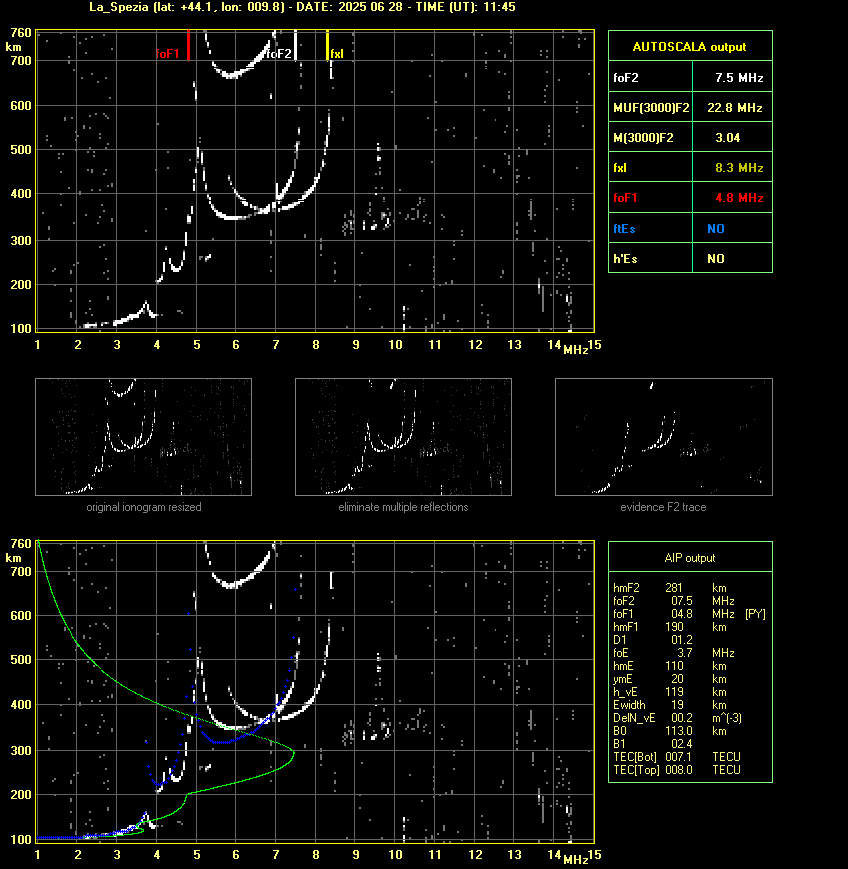The width and height of the screenshot is (848, 869).
Task: Select the hmE 110 km row
Action: pyautogui.click(x=670, y=666)
